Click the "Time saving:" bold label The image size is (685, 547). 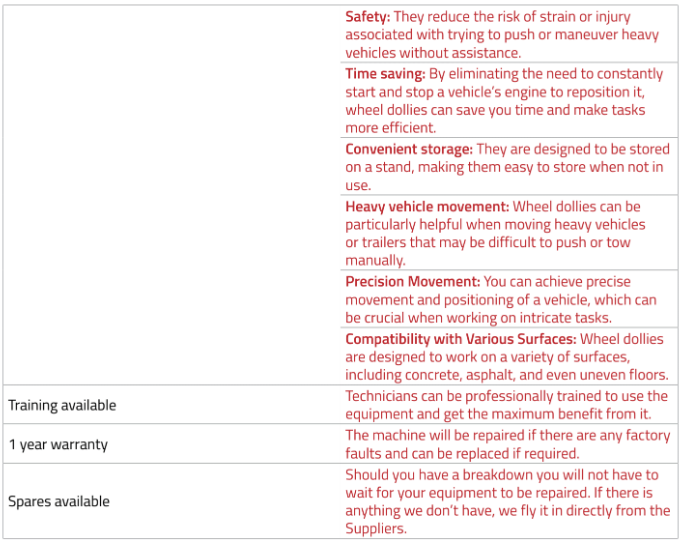tap(385, 74)
